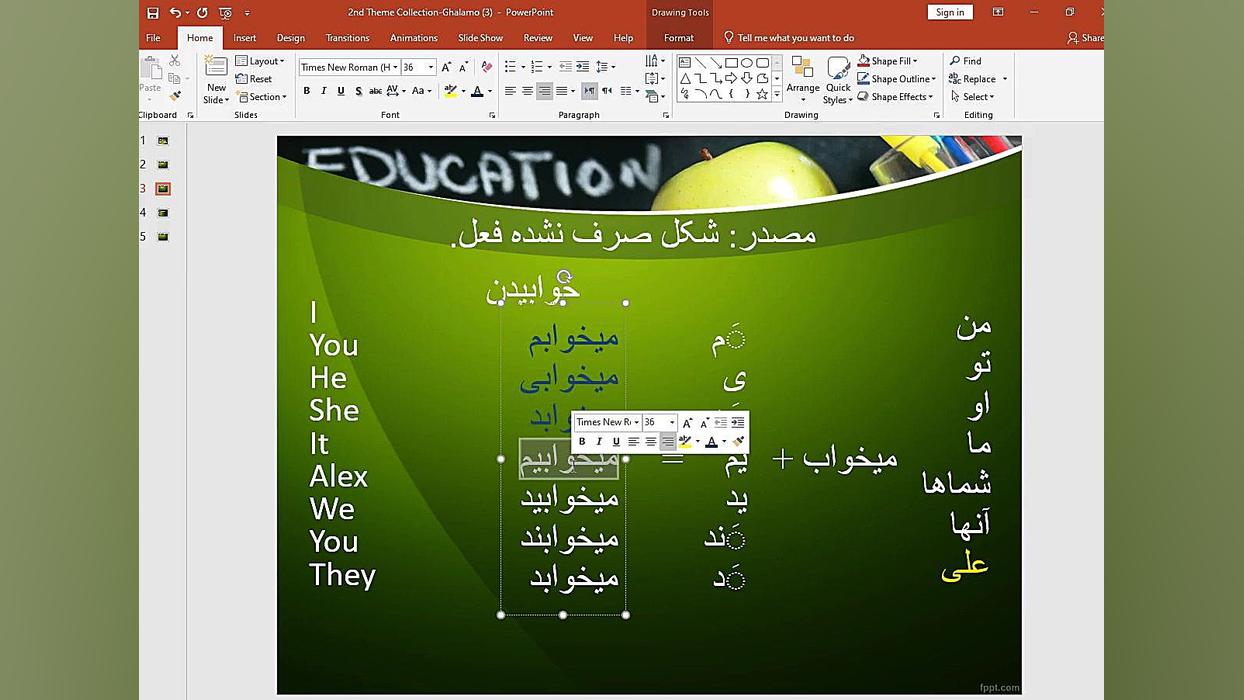Click mini toolbar font color A swatch
This screenshot has width=1244, height=700.
[711, 441]
